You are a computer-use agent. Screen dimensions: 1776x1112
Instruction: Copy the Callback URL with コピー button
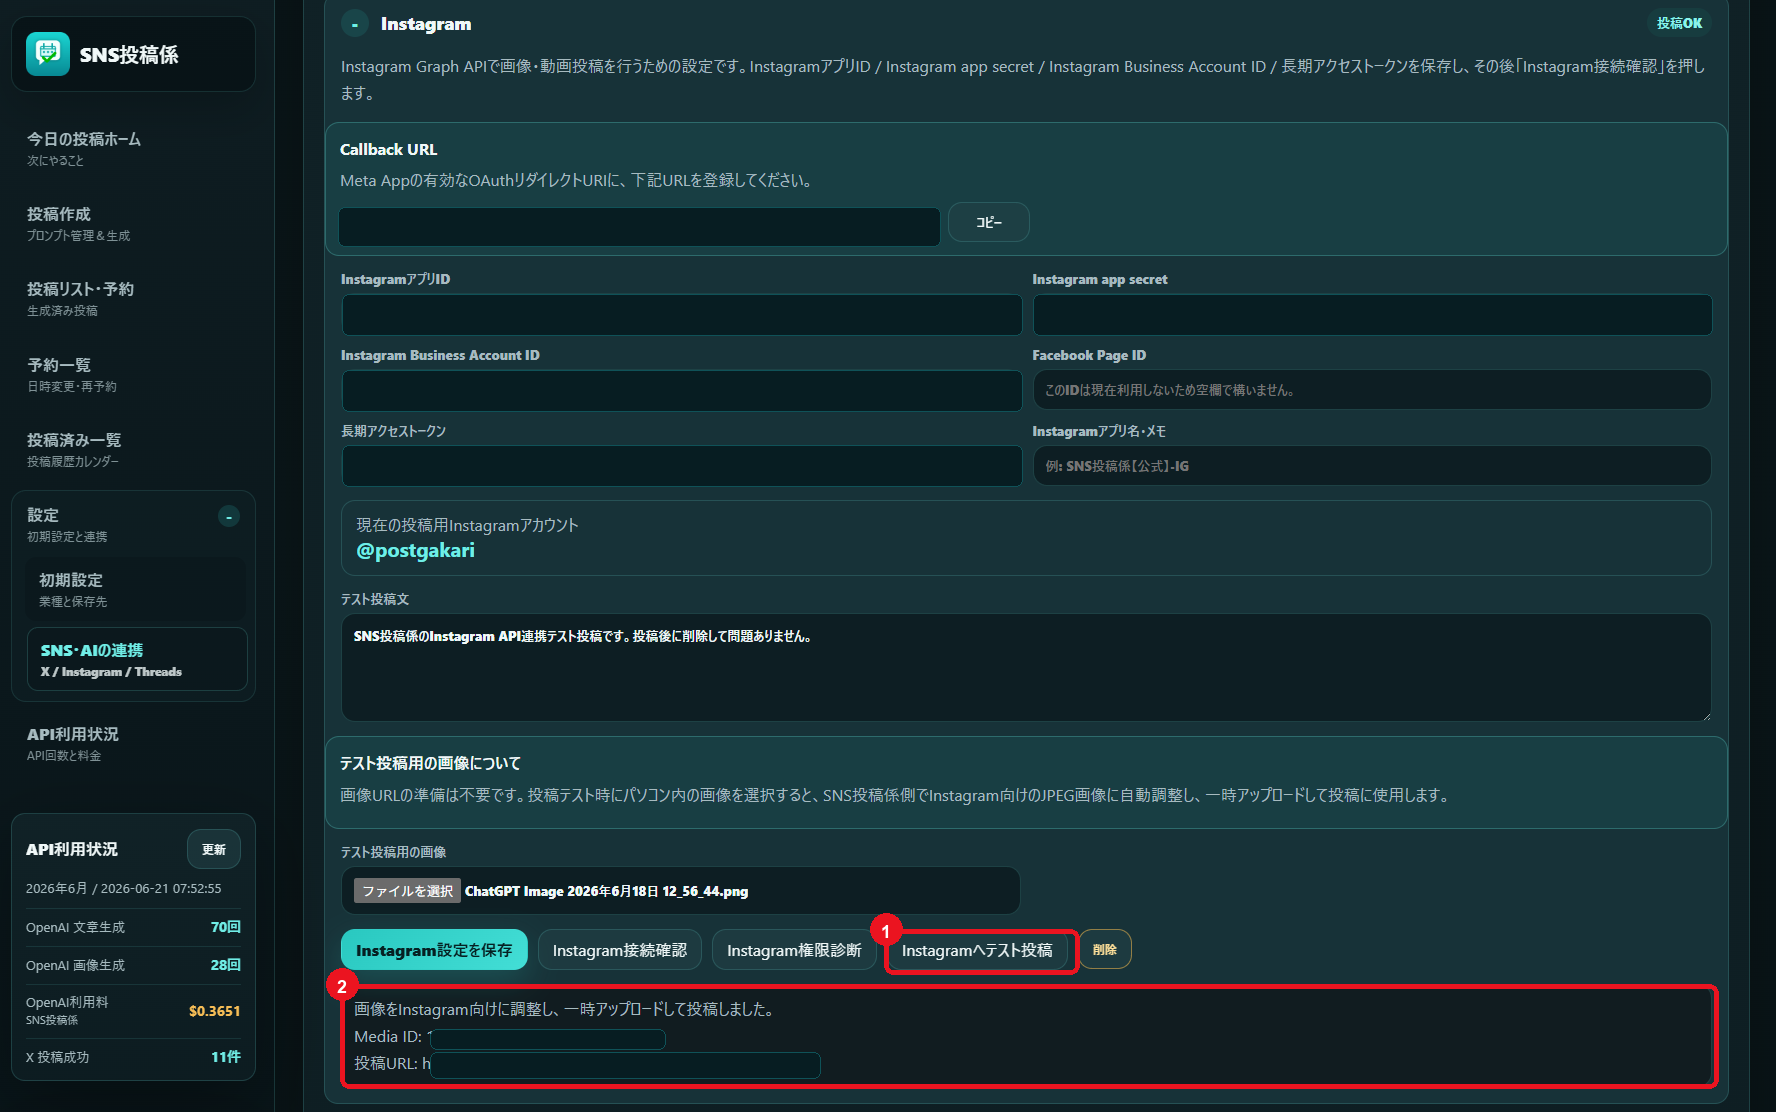[988, 222]
